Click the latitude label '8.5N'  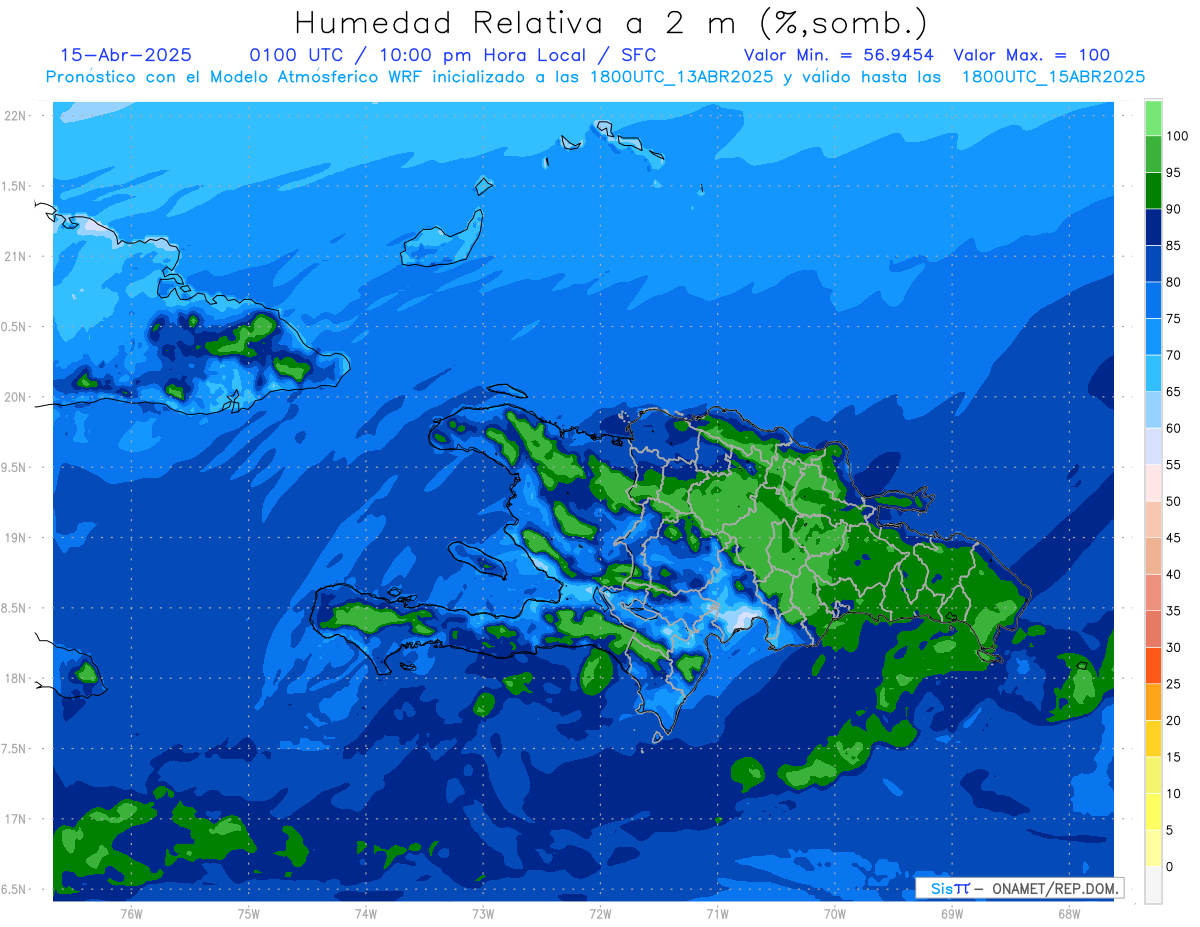[x=15, y=608]
